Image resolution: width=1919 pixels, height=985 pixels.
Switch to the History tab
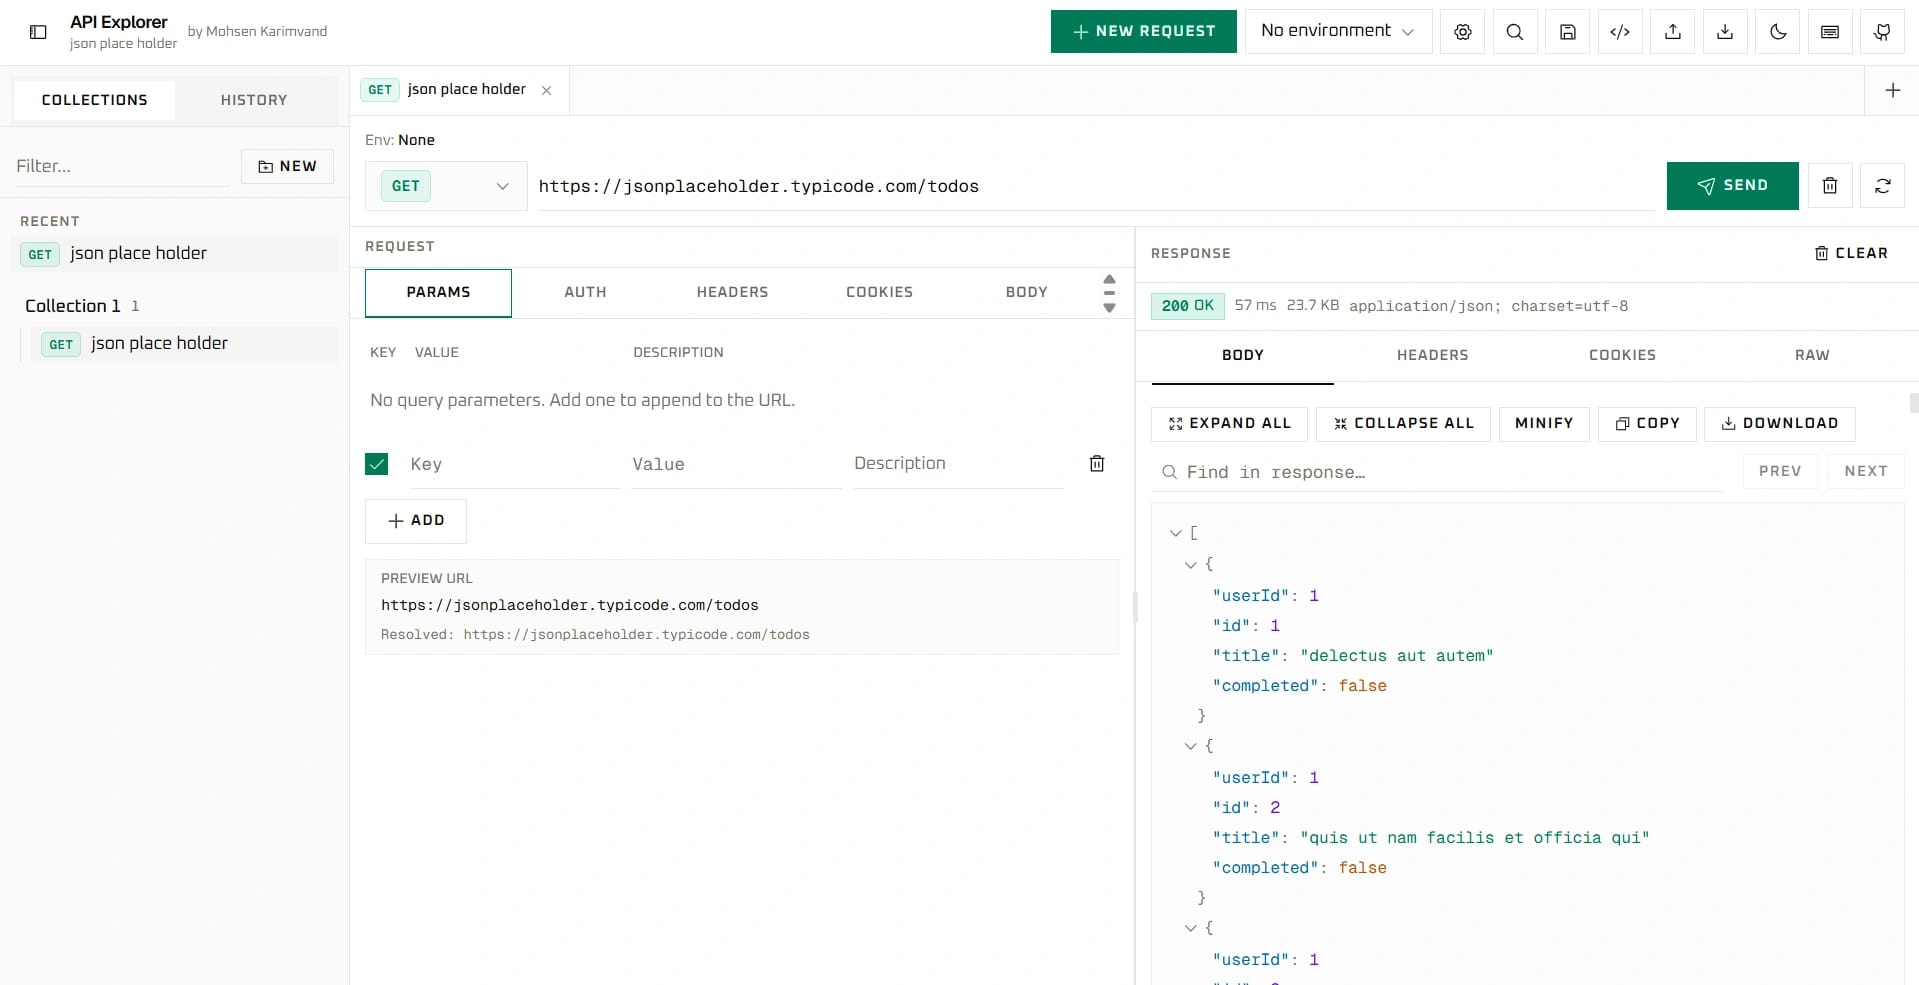coord(254,100)
